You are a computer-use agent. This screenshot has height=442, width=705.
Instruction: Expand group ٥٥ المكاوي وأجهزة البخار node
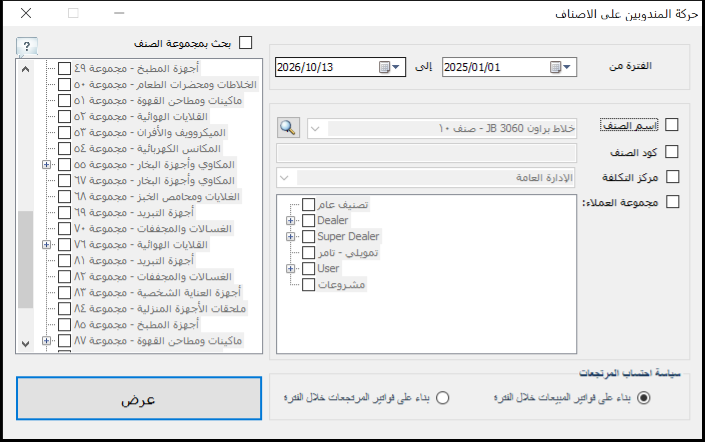click(x=46, y=165)
